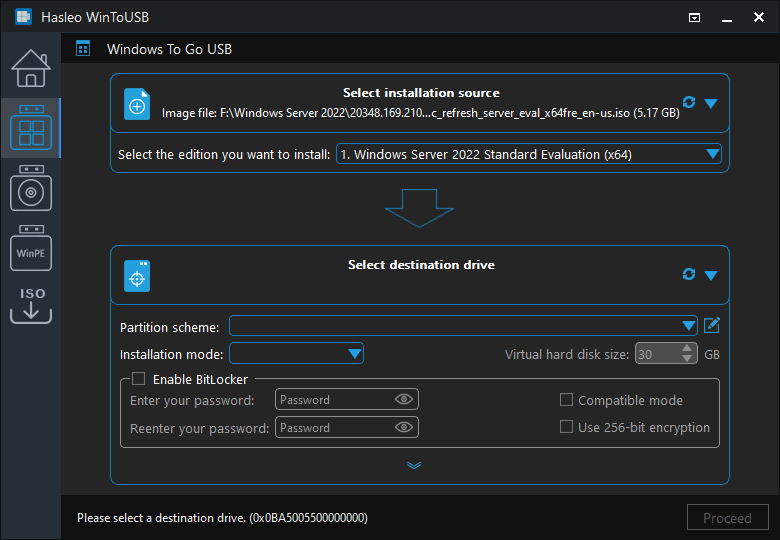Show password in Reenter your password field
This screenshot has width=780, height=540.
click(404, 427)
